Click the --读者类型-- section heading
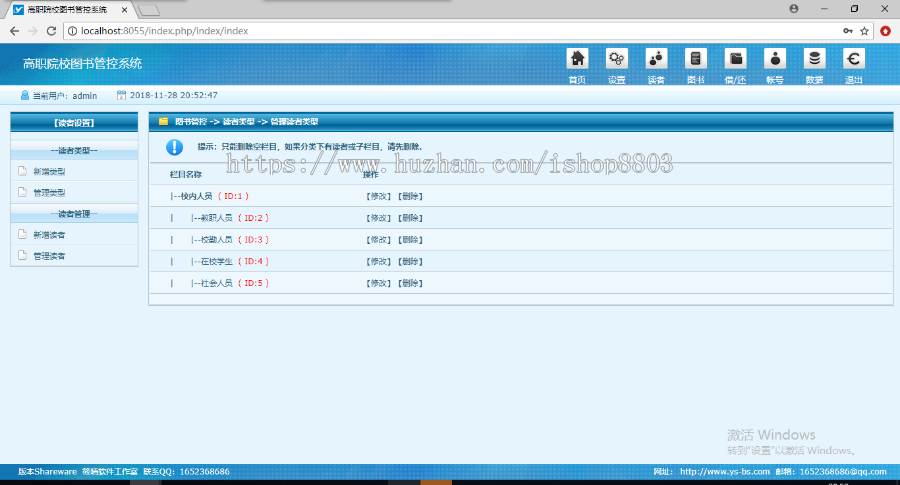This screenshot has width=900, height=485. [74, 150]
